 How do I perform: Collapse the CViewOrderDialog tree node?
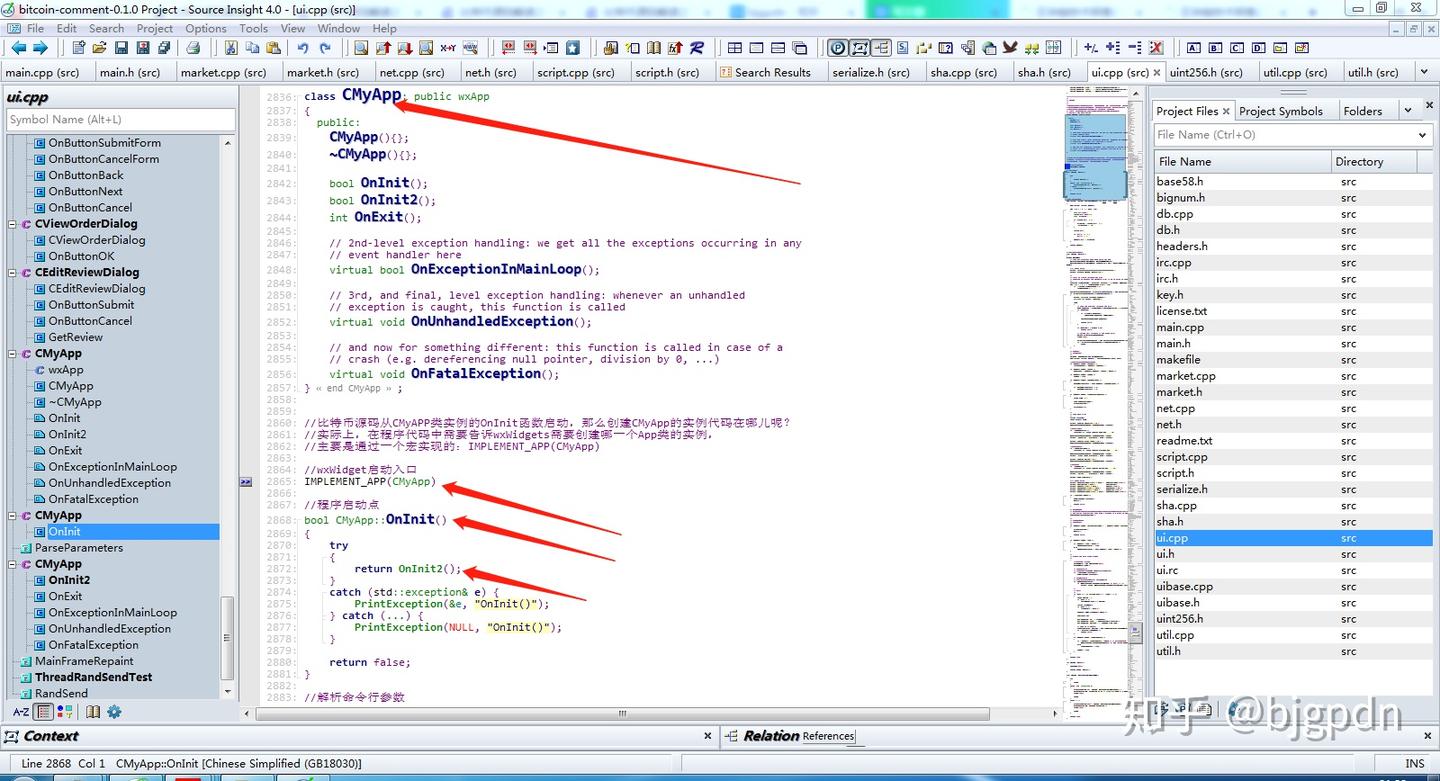13,224
